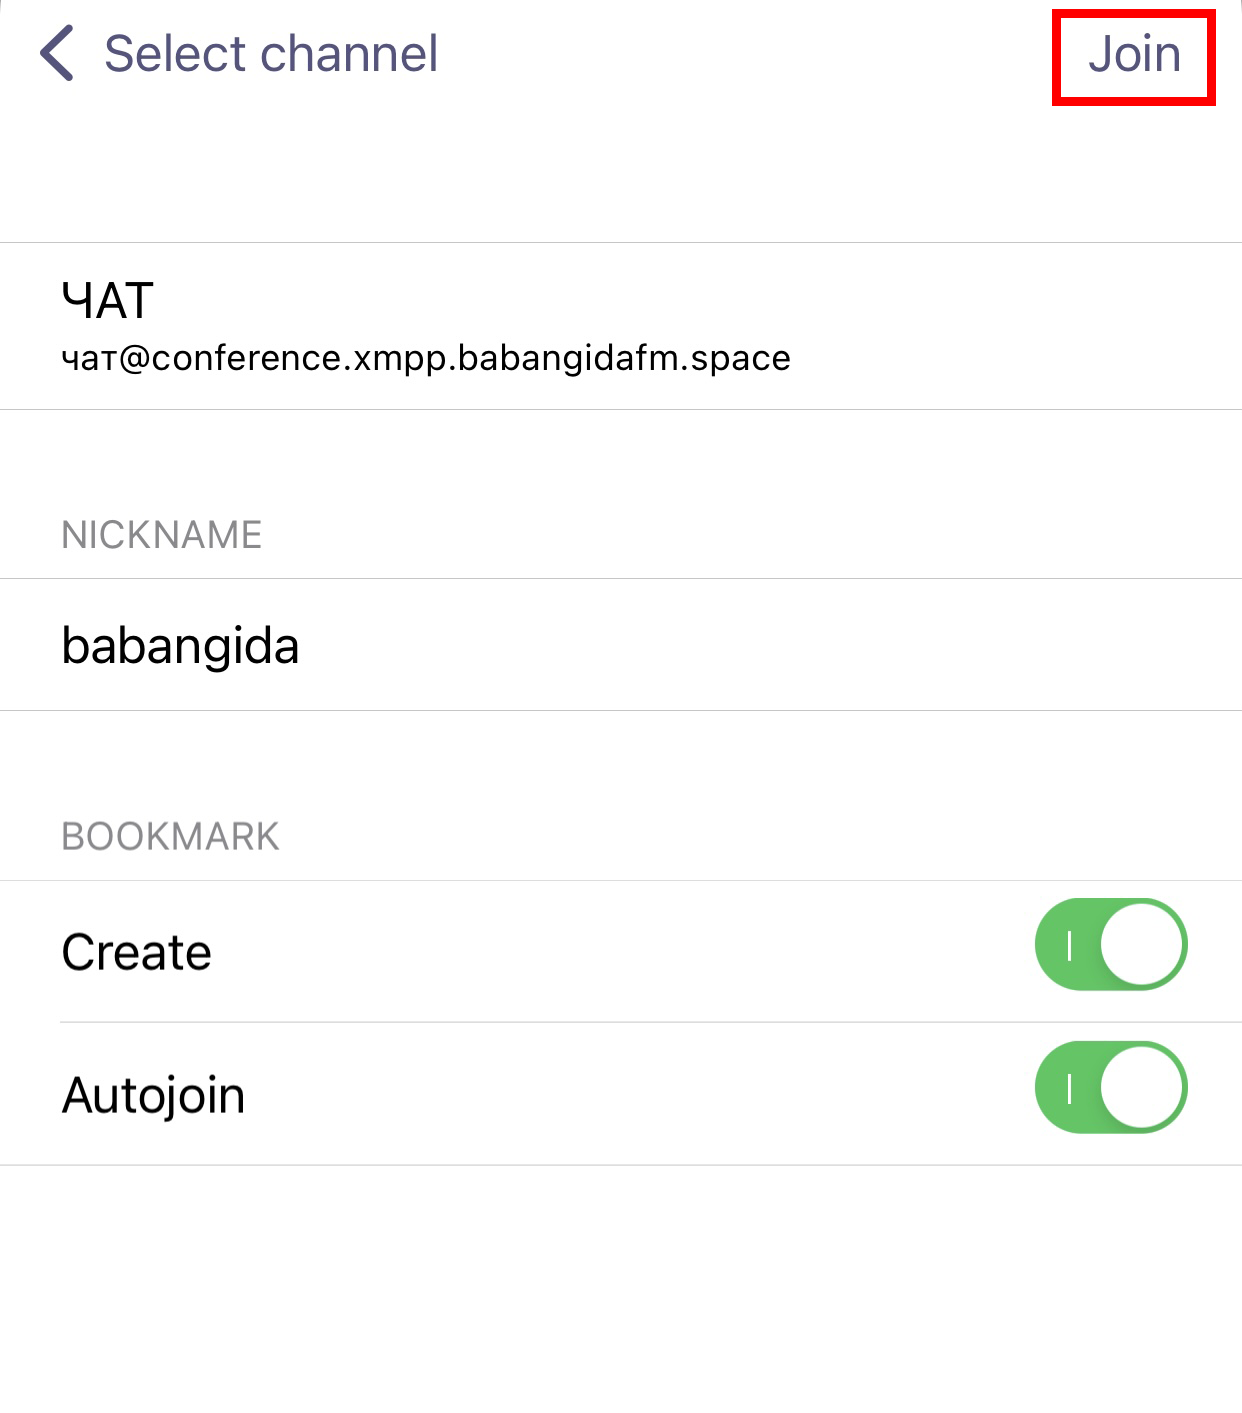Tap the back chevron arrow
This screenshot has width=1242, height=1413.
point(57,54)
